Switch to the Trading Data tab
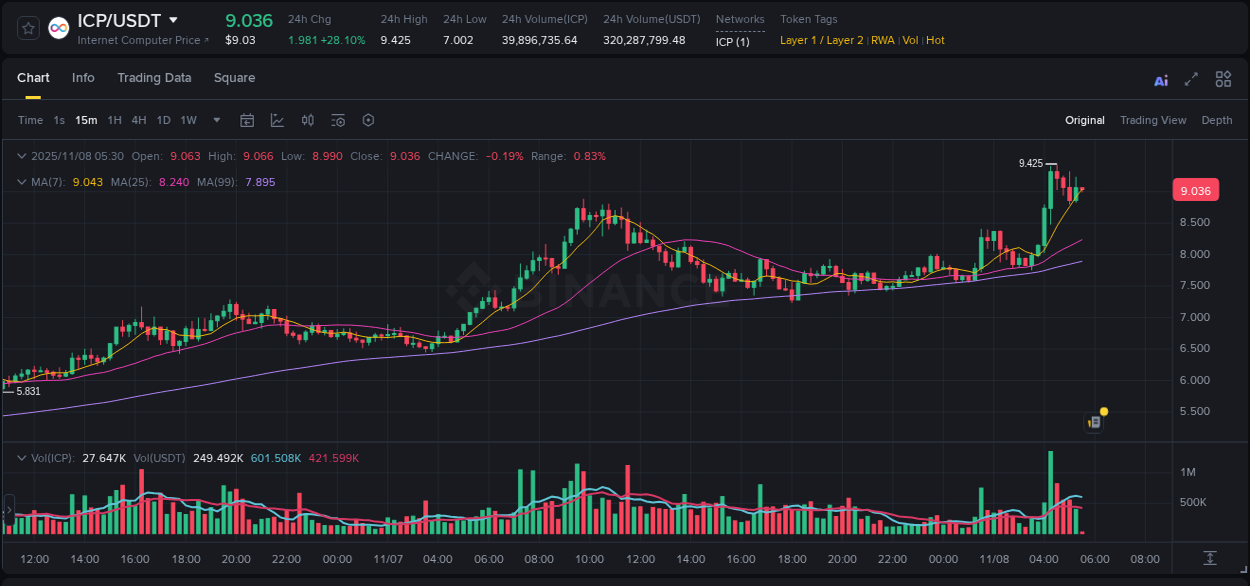 [x=154, y=77]
